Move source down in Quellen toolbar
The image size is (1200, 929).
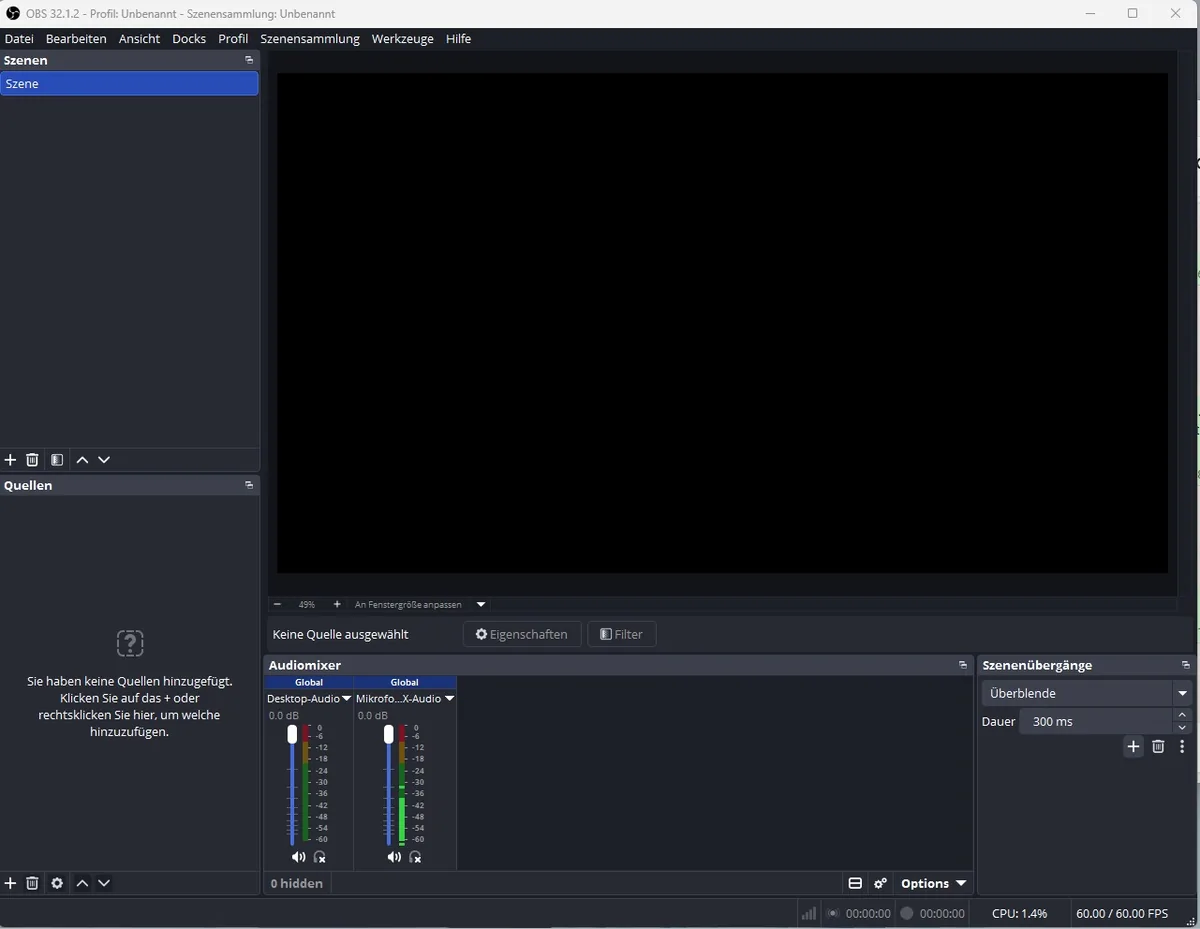click(x=104, y=883)
